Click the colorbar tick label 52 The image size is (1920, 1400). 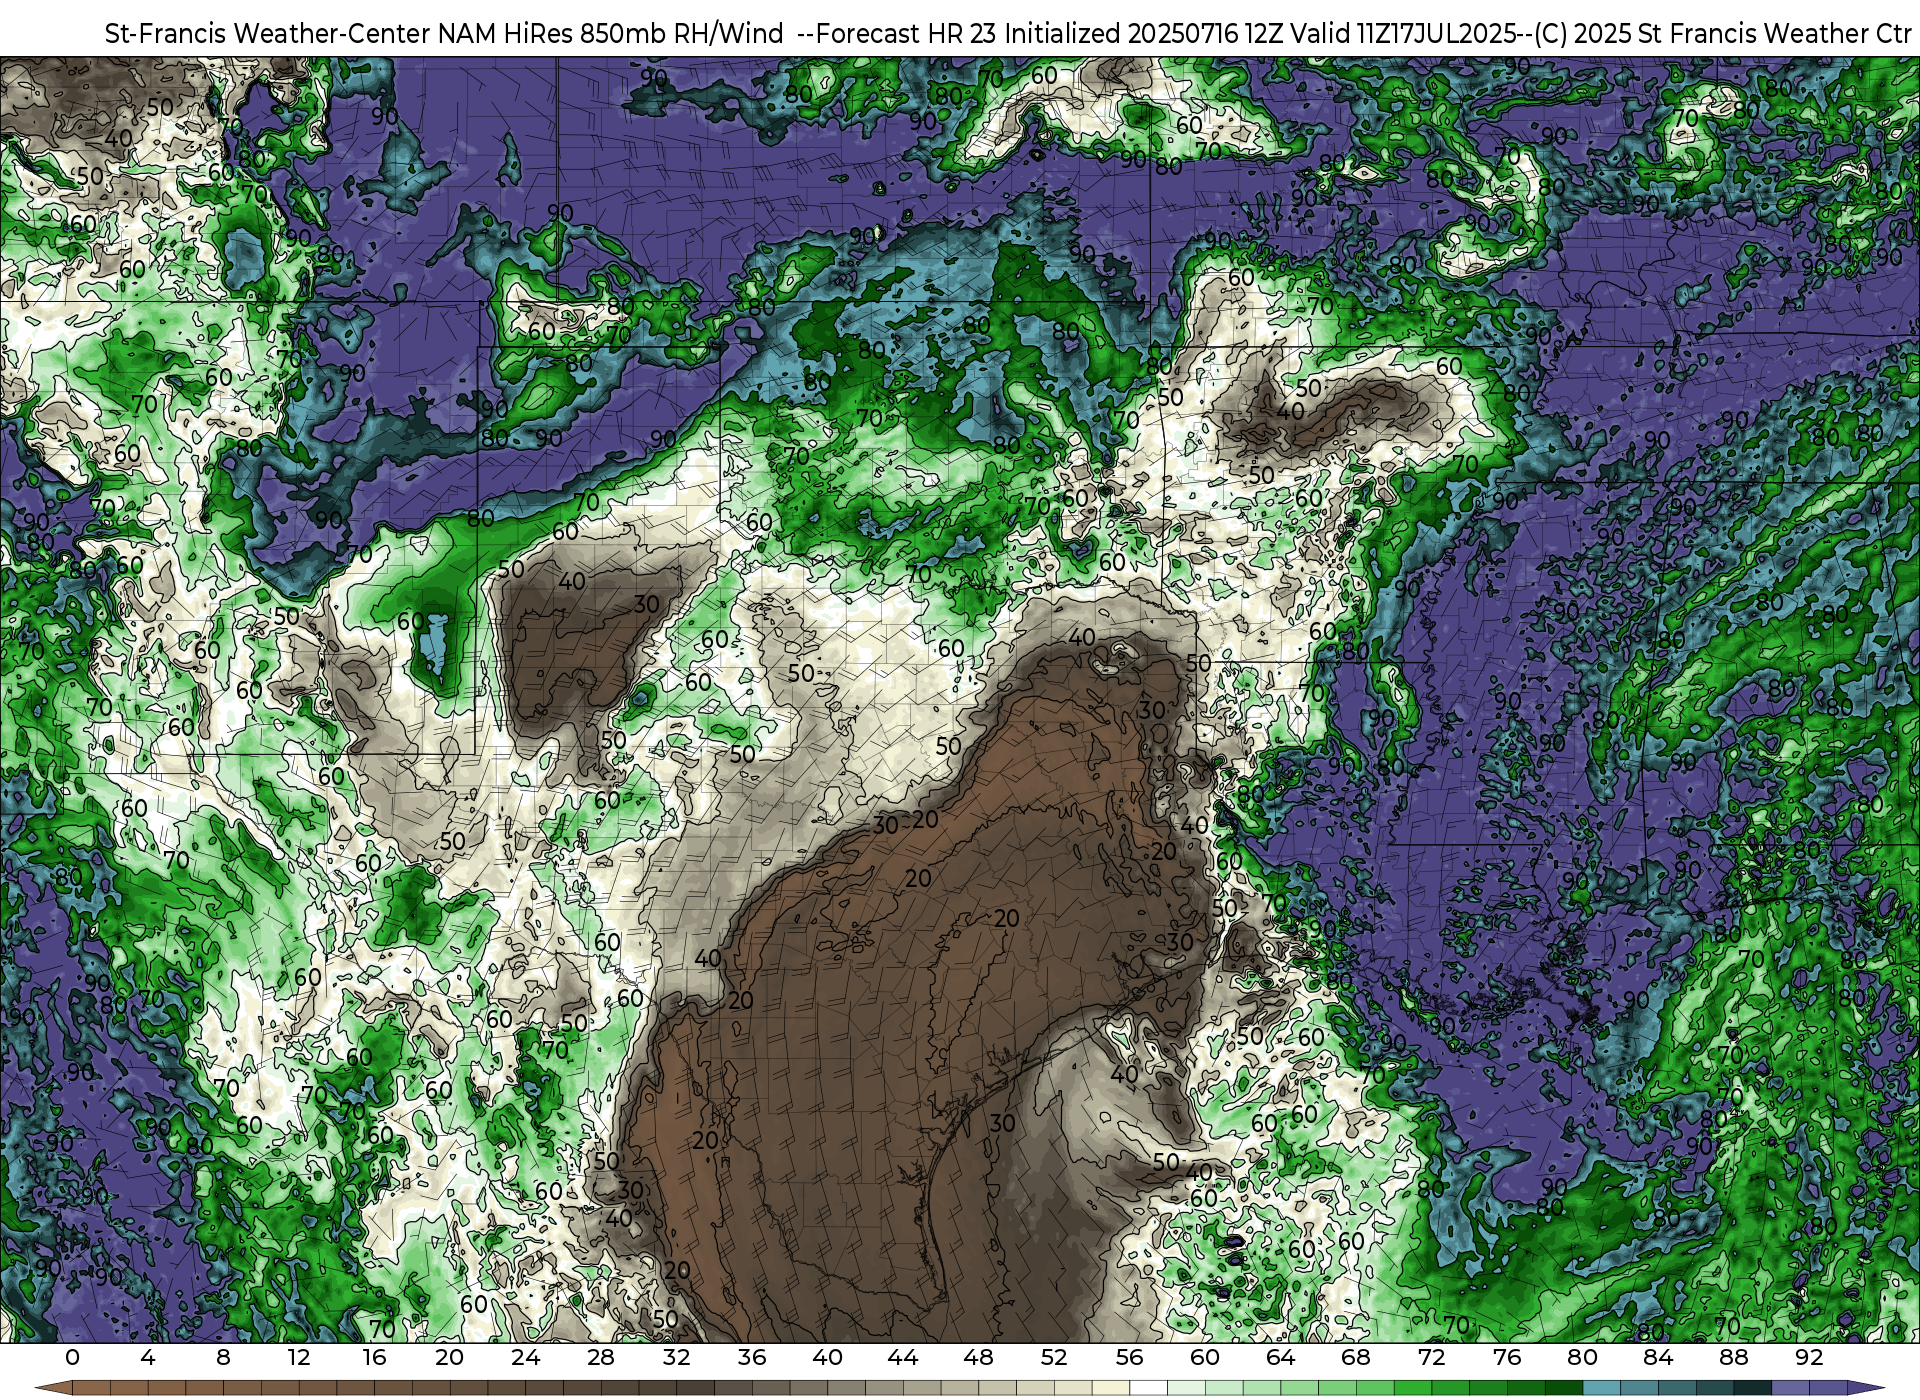pos(1054,1357)
